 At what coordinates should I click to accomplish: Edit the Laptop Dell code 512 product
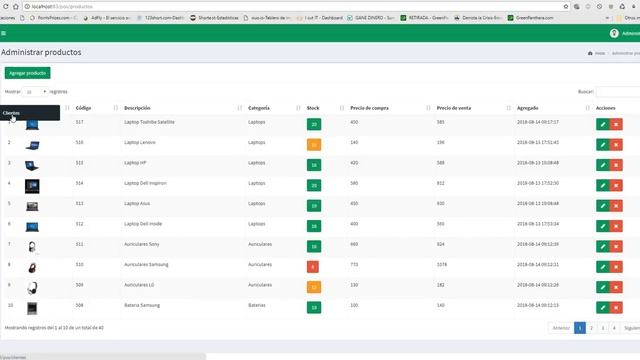point(602,226)
